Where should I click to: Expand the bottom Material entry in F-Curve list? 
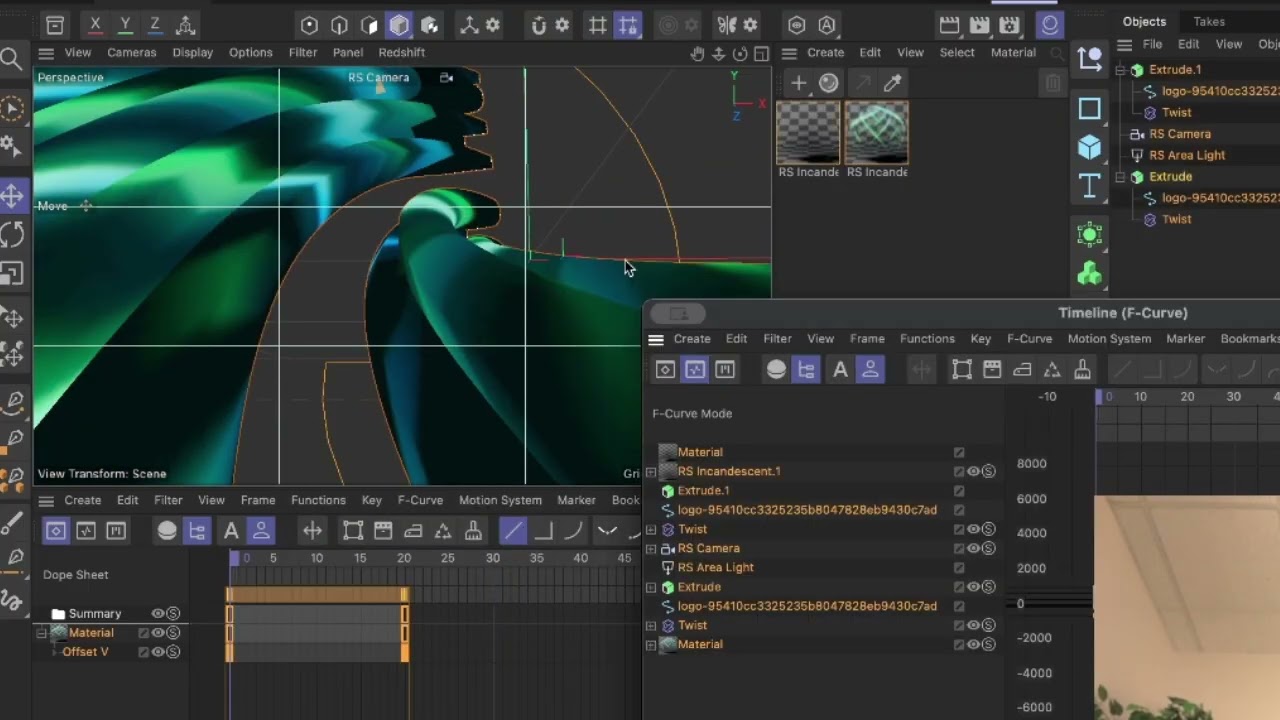point(651,645)
